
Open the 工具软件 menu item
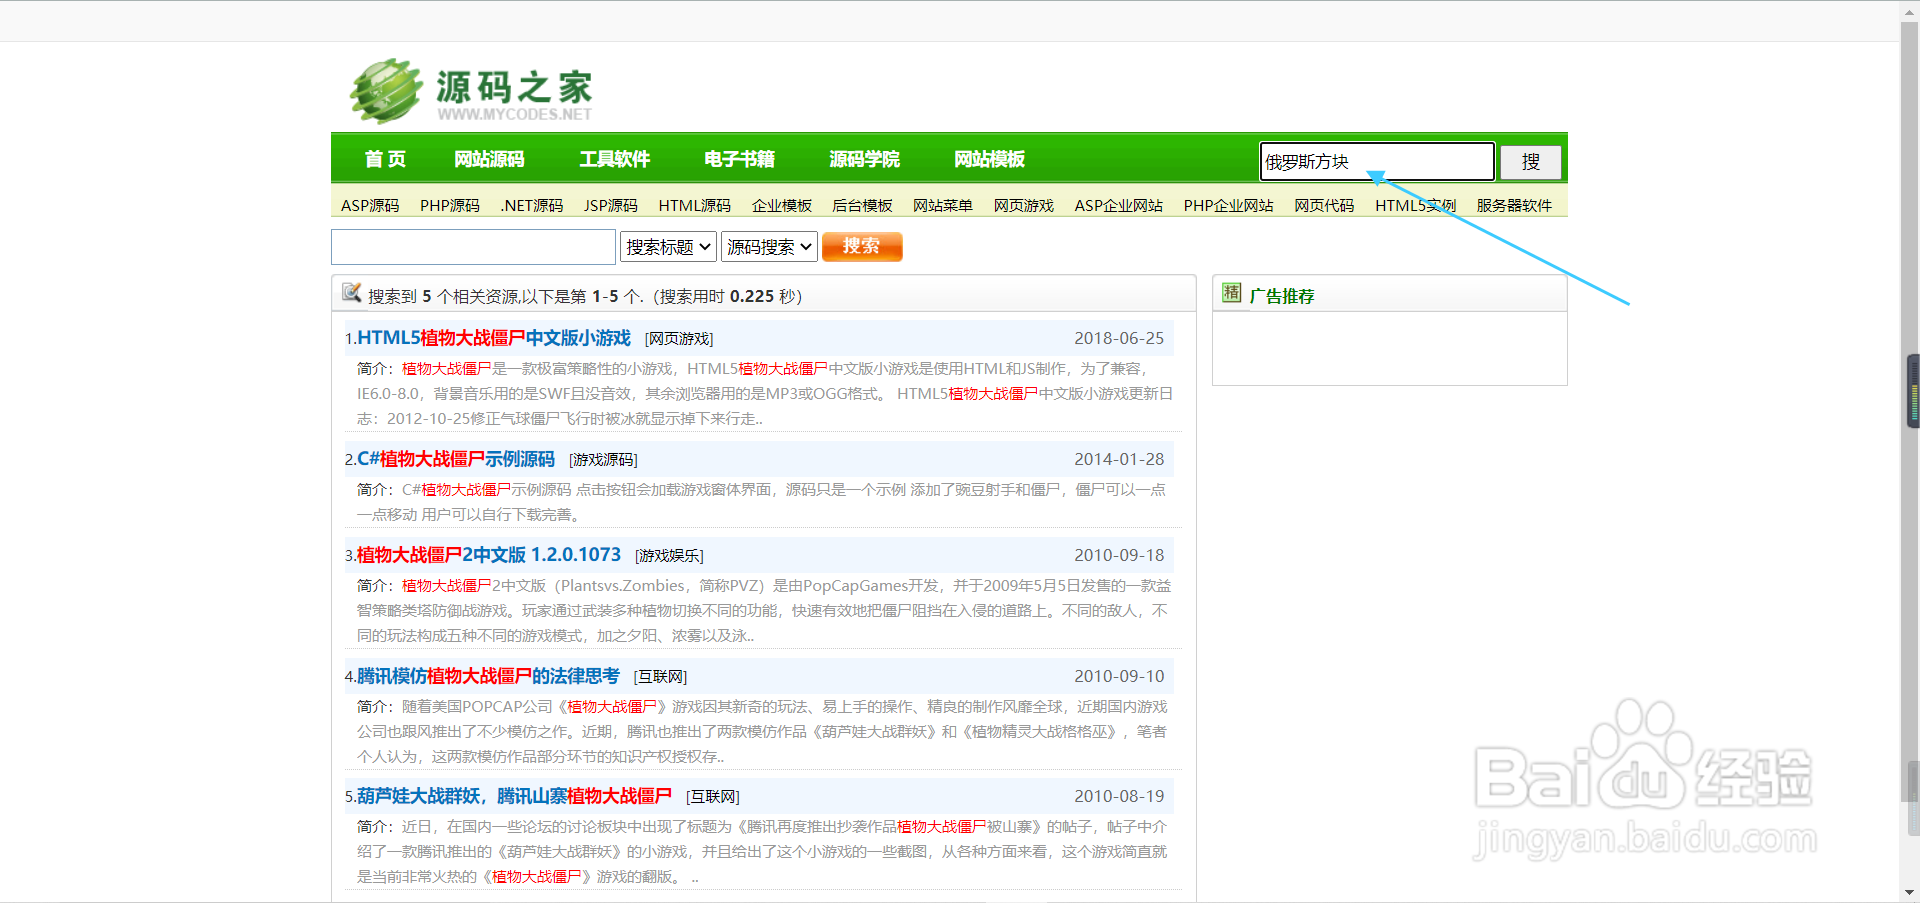tap(614, 159)
